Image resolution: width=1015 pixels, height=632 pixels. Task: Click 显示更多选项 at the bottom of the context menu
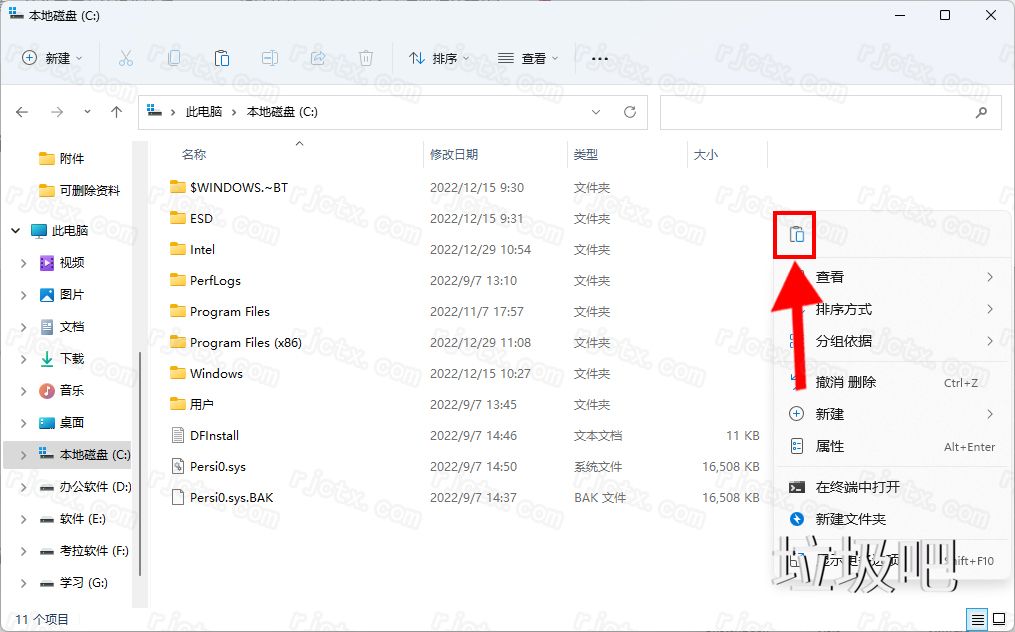860,560
